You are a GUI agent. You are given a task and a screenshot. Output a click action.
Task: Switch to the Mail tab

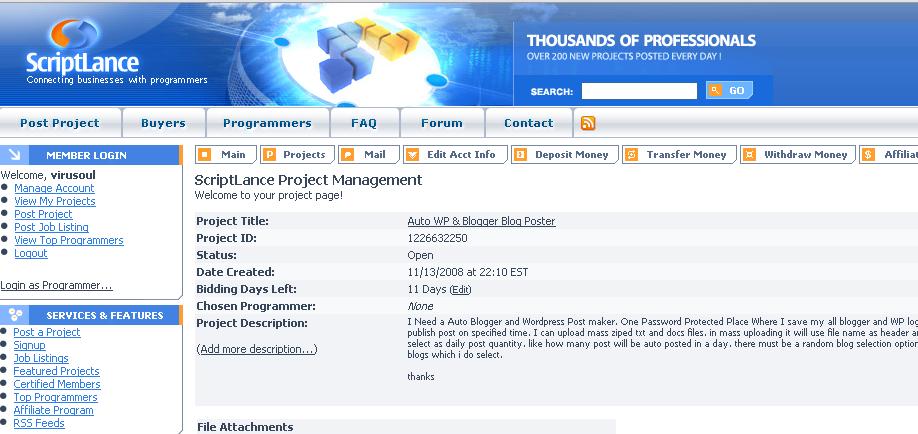pos(369,155)
